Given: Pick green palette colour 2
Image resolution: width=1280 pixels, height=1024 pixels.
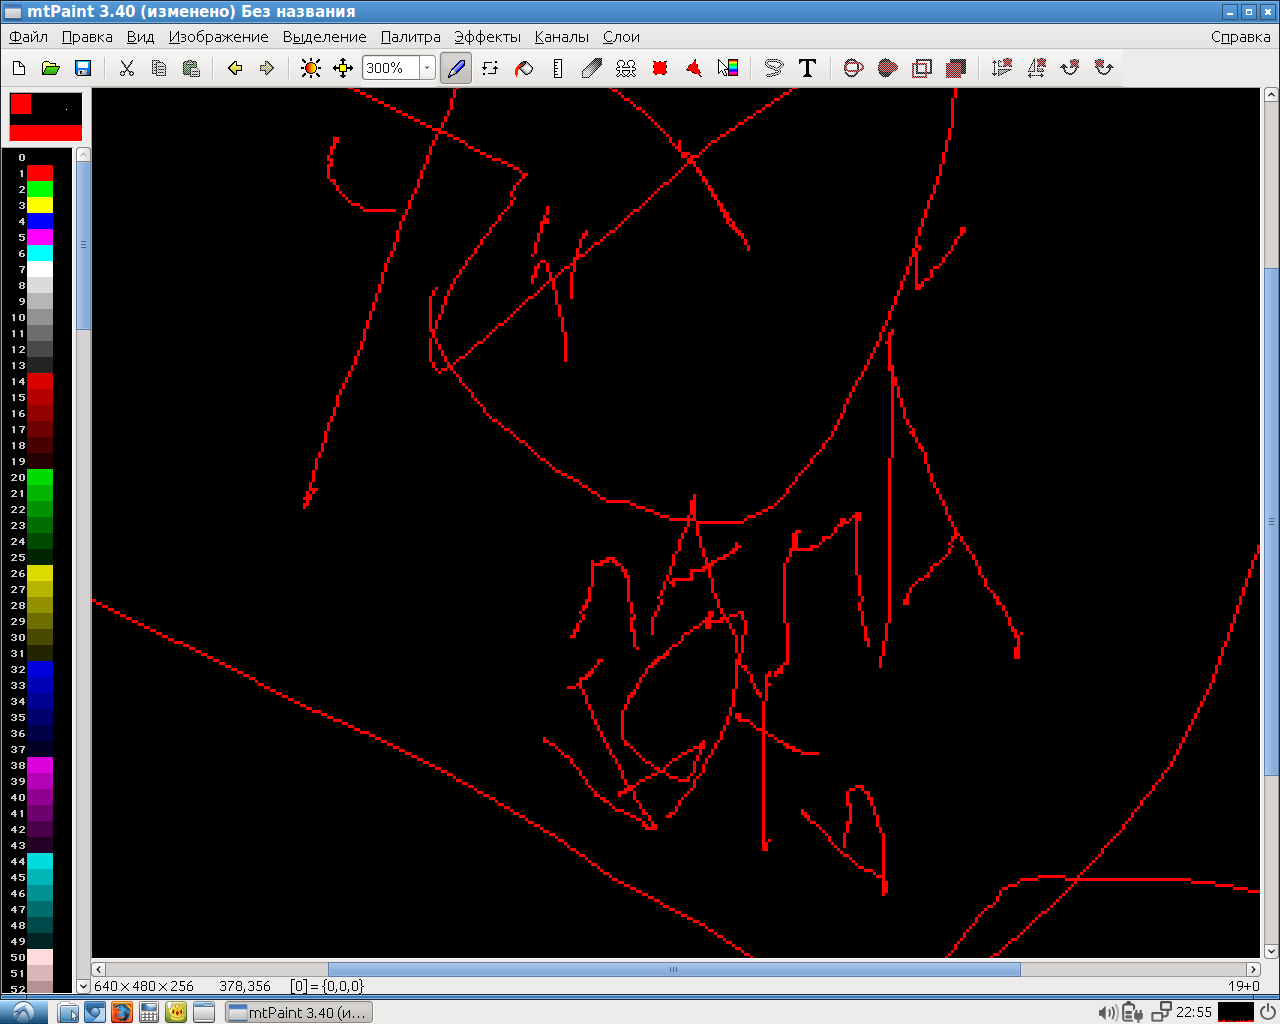Looking at the screenshot, I should tap(40, 189).
